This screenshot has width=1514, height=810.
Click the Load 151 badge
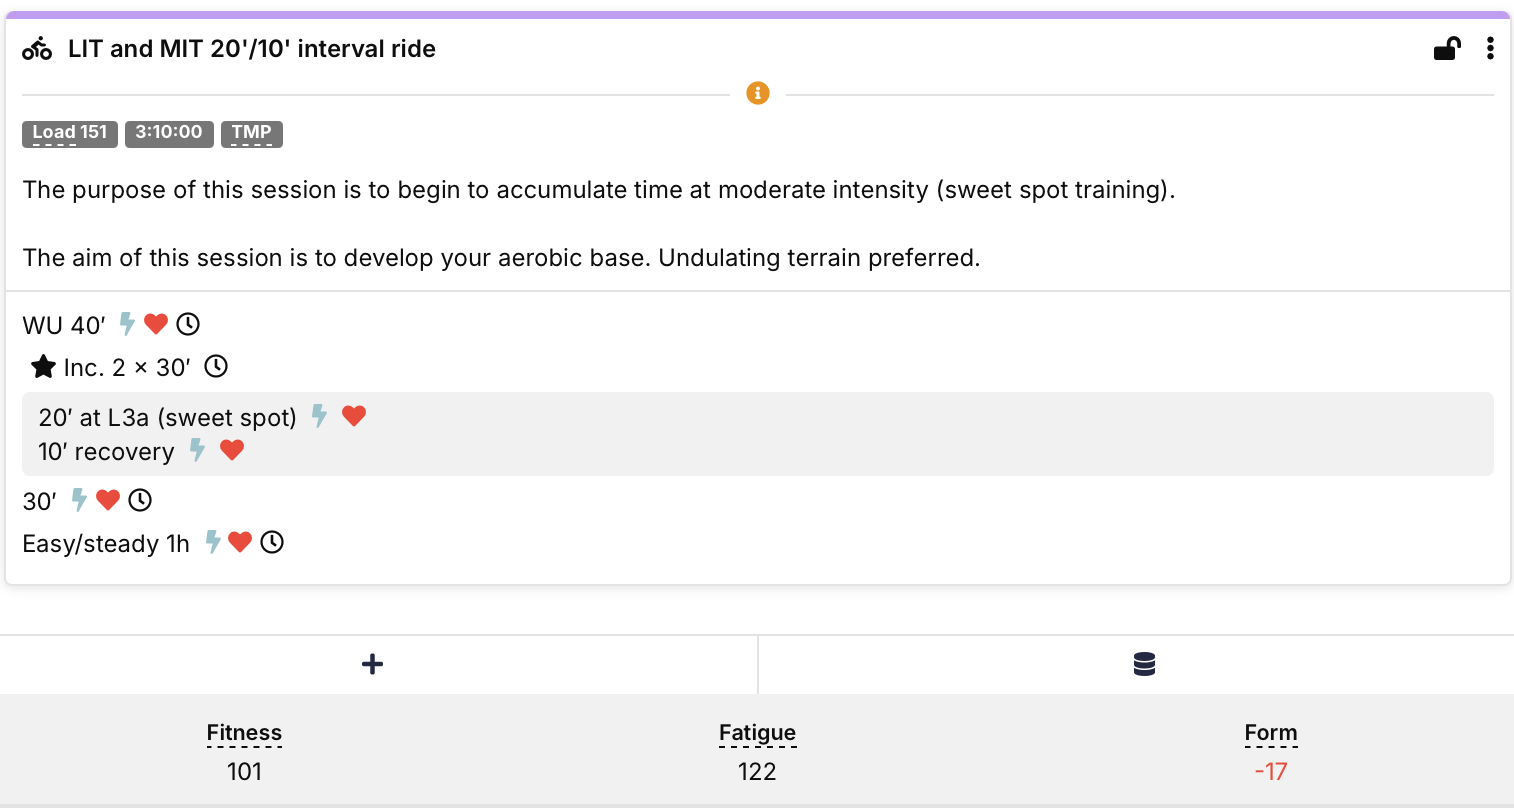click(70, 133)
